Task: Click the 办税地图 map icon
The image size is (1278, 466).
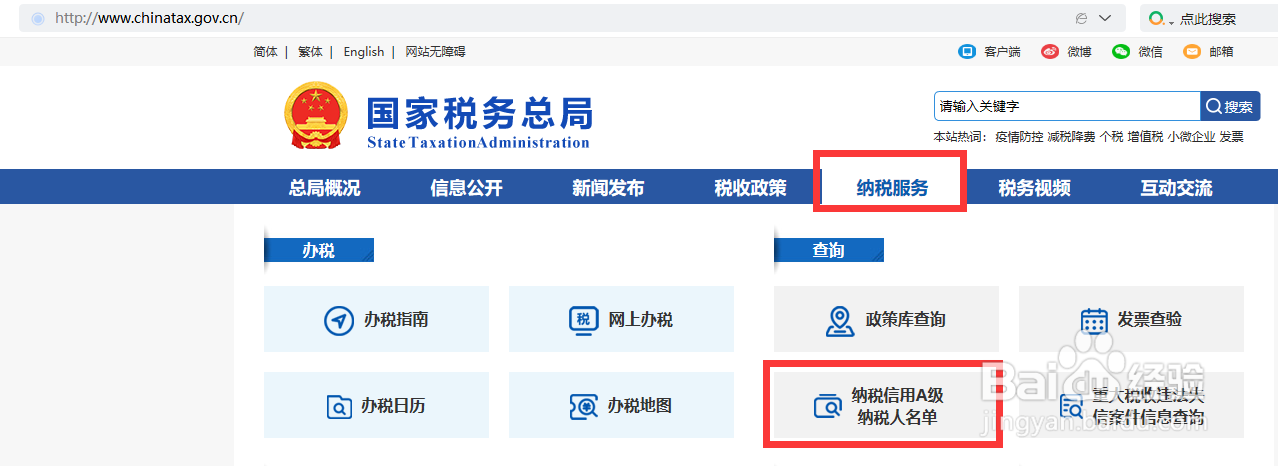Action: [x=583, y=407]
